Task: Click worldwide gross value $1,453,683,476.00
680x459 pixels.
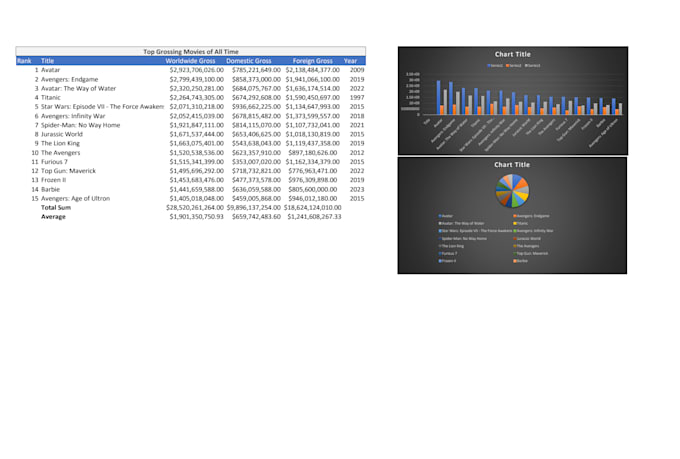Action: click(x=196, y=180)
